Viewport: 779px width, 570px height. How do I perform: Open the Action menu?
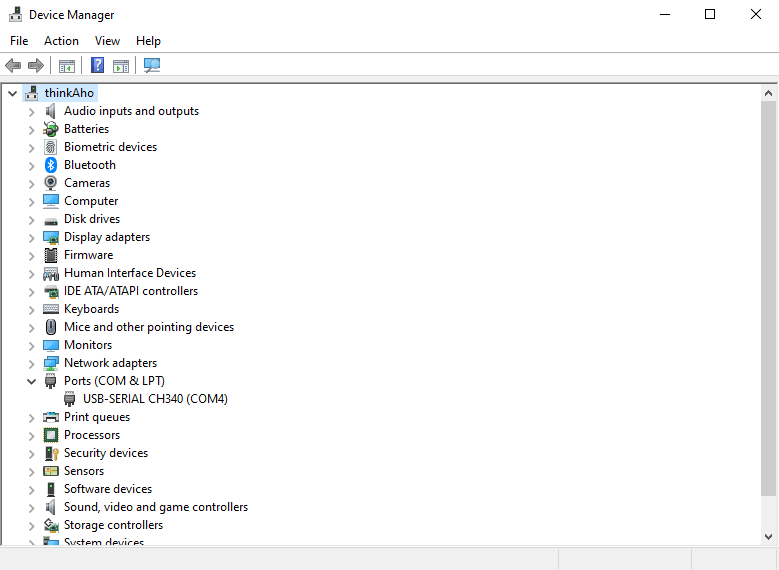click(61, 41)
